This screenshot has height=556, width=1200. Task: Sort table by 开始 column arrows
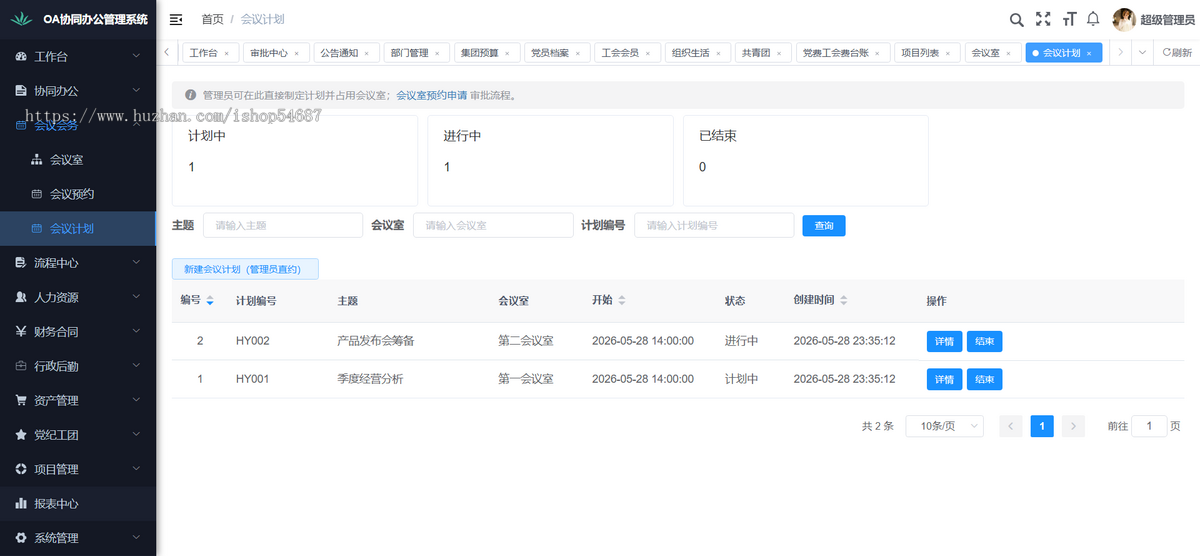pyautogui.click(x=622, y=300)
